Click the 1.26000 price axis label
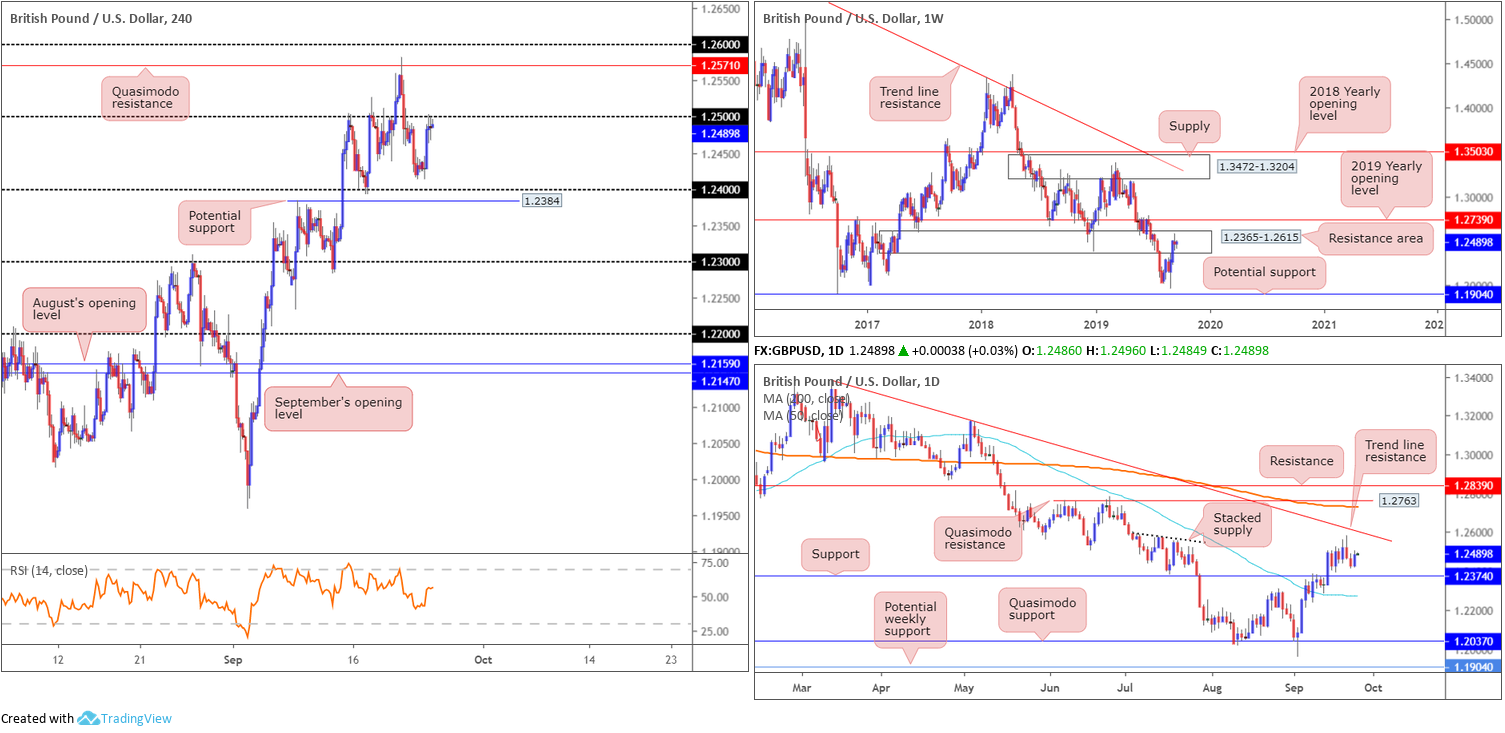The width and height of the screenshot is (1505, 733). pos(718,45)
